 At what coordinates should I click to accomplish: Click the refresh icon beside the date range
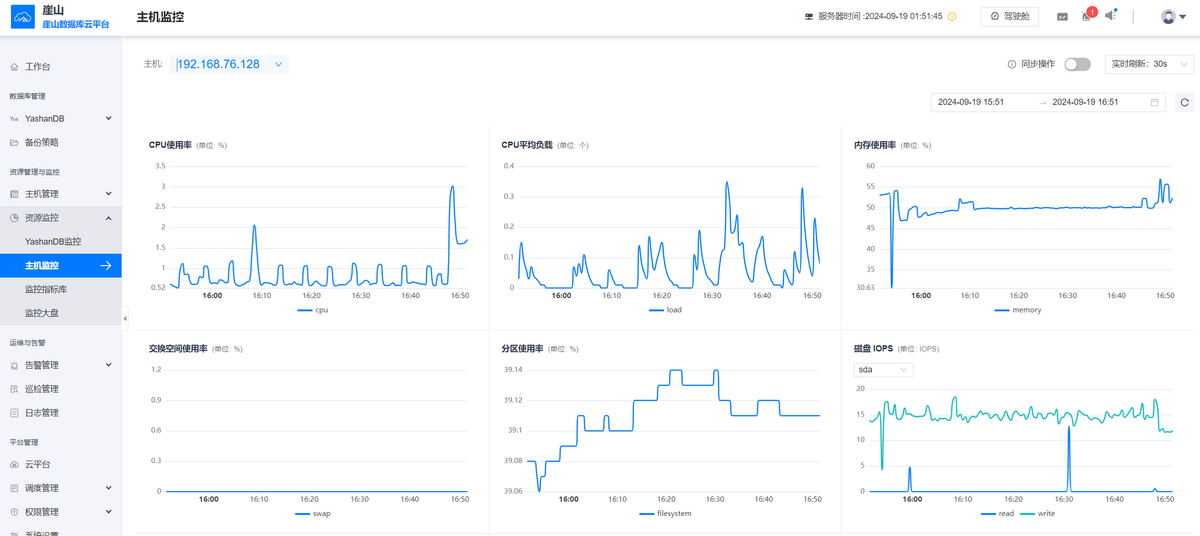tap(1184, 102)
